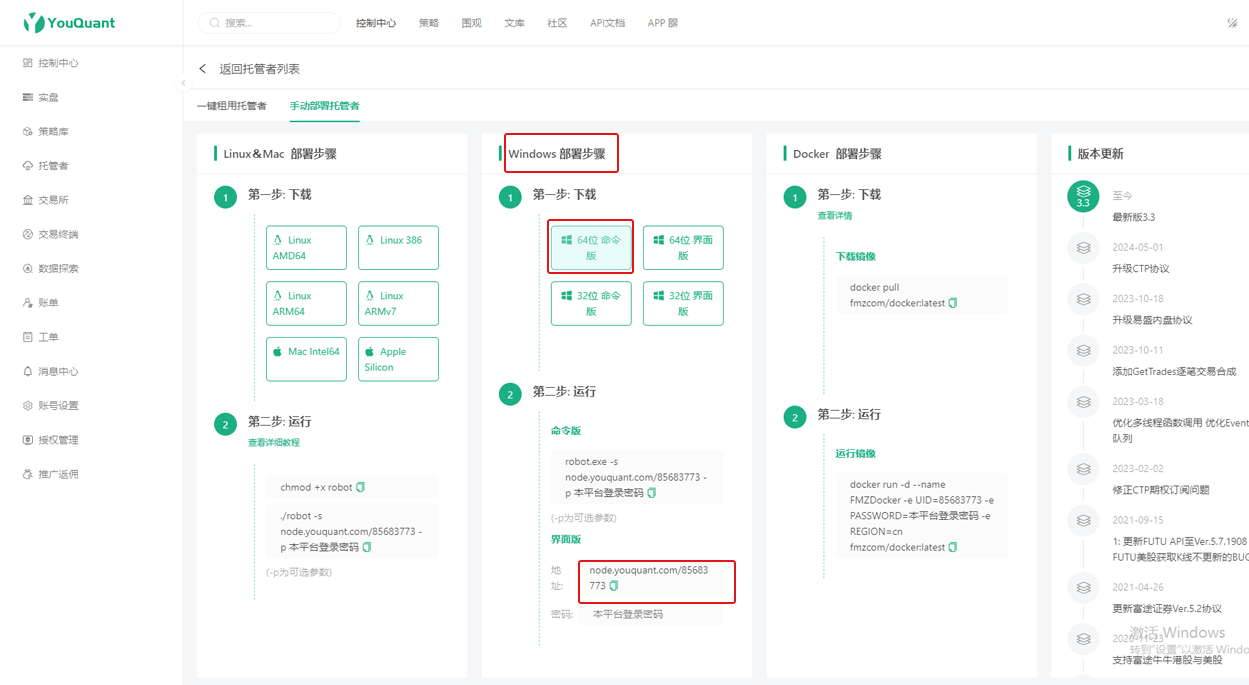The image size is (1249, 685).
Task: Click the 修正CTP期权订阅问题 entry
Action: 1161,490
